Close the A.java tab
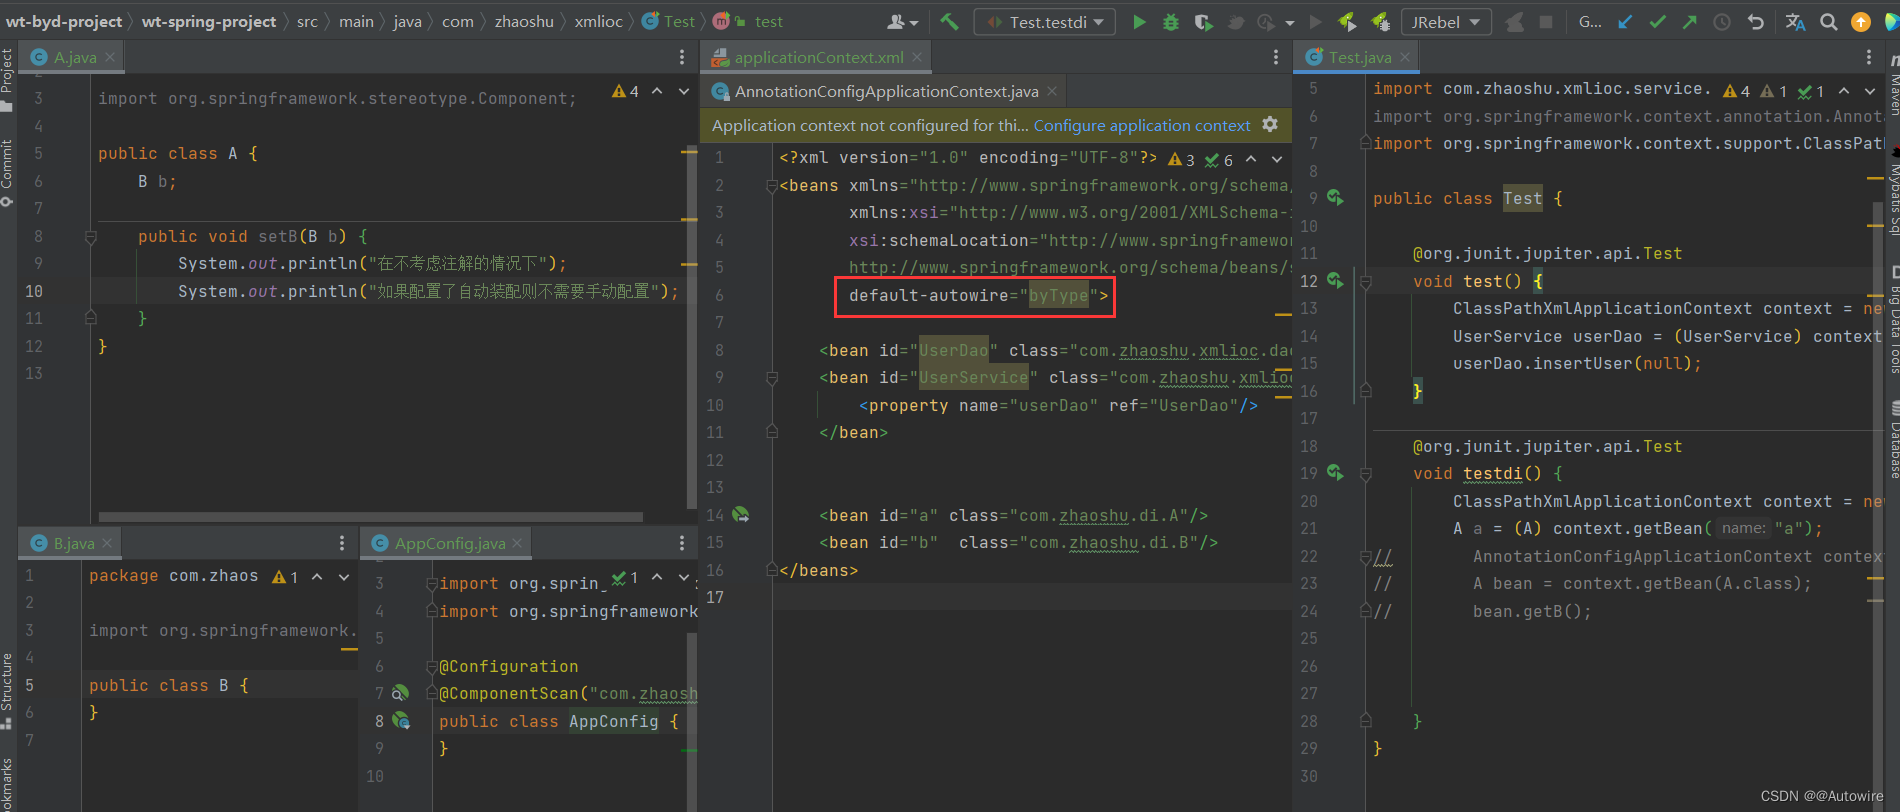This screenshot has height=812, width=1900. click(110, 58)
